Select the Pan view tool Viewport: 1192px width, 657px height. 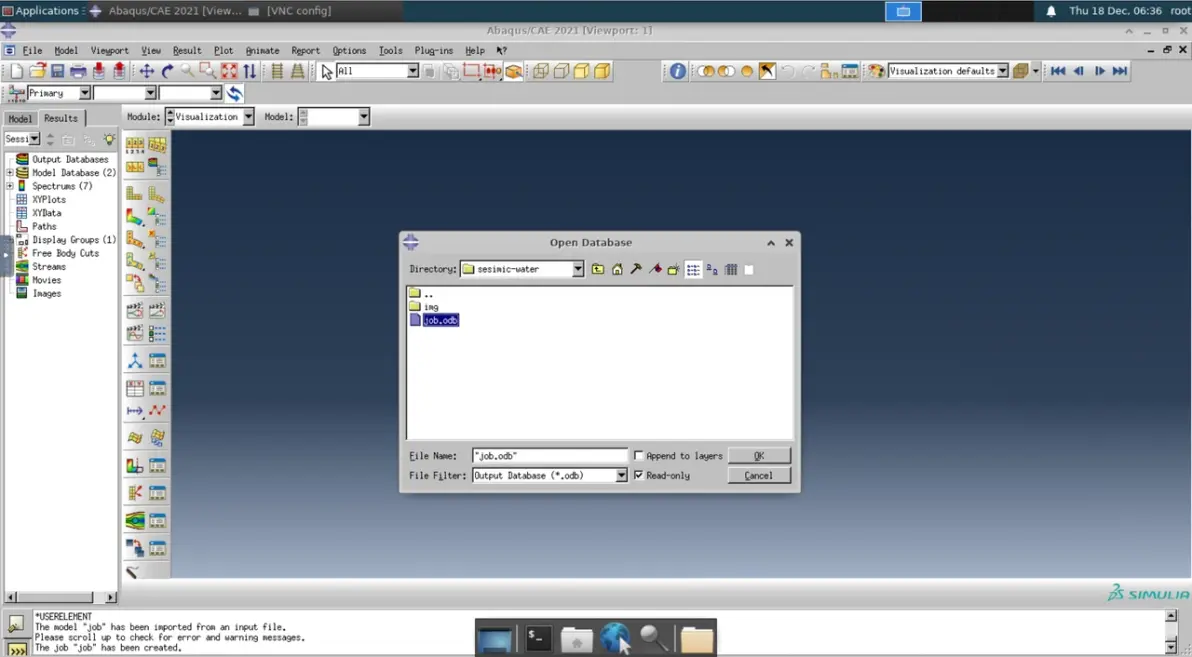click(x=147, y=71)
